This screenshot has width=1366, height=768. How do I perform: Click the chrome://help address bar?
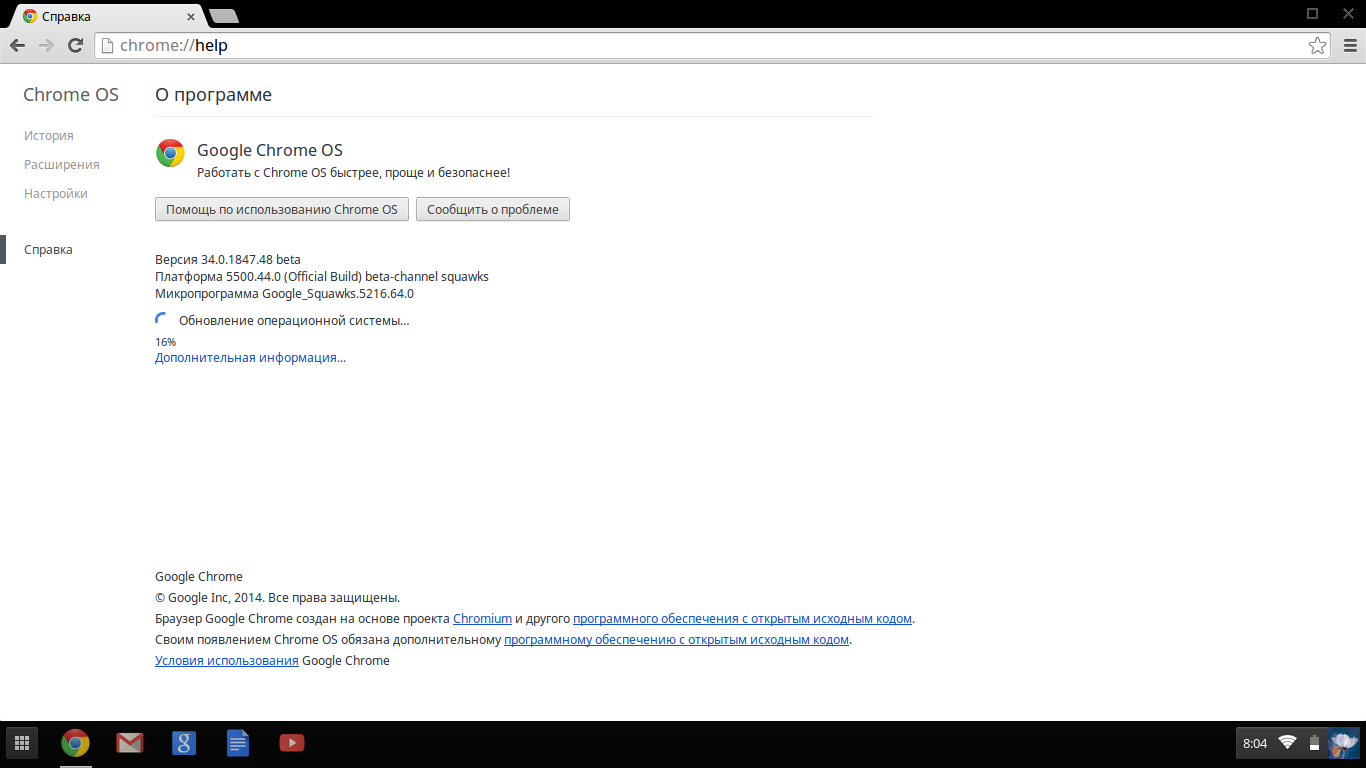click(x=714, y=45)
